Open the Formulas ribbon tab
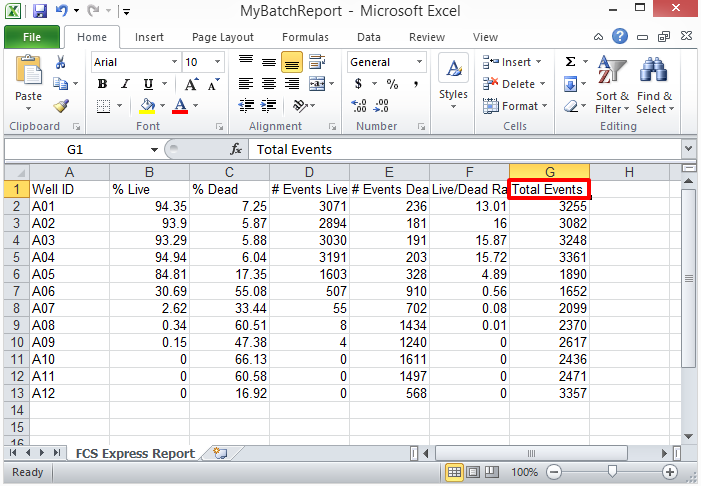 point(305,38)
